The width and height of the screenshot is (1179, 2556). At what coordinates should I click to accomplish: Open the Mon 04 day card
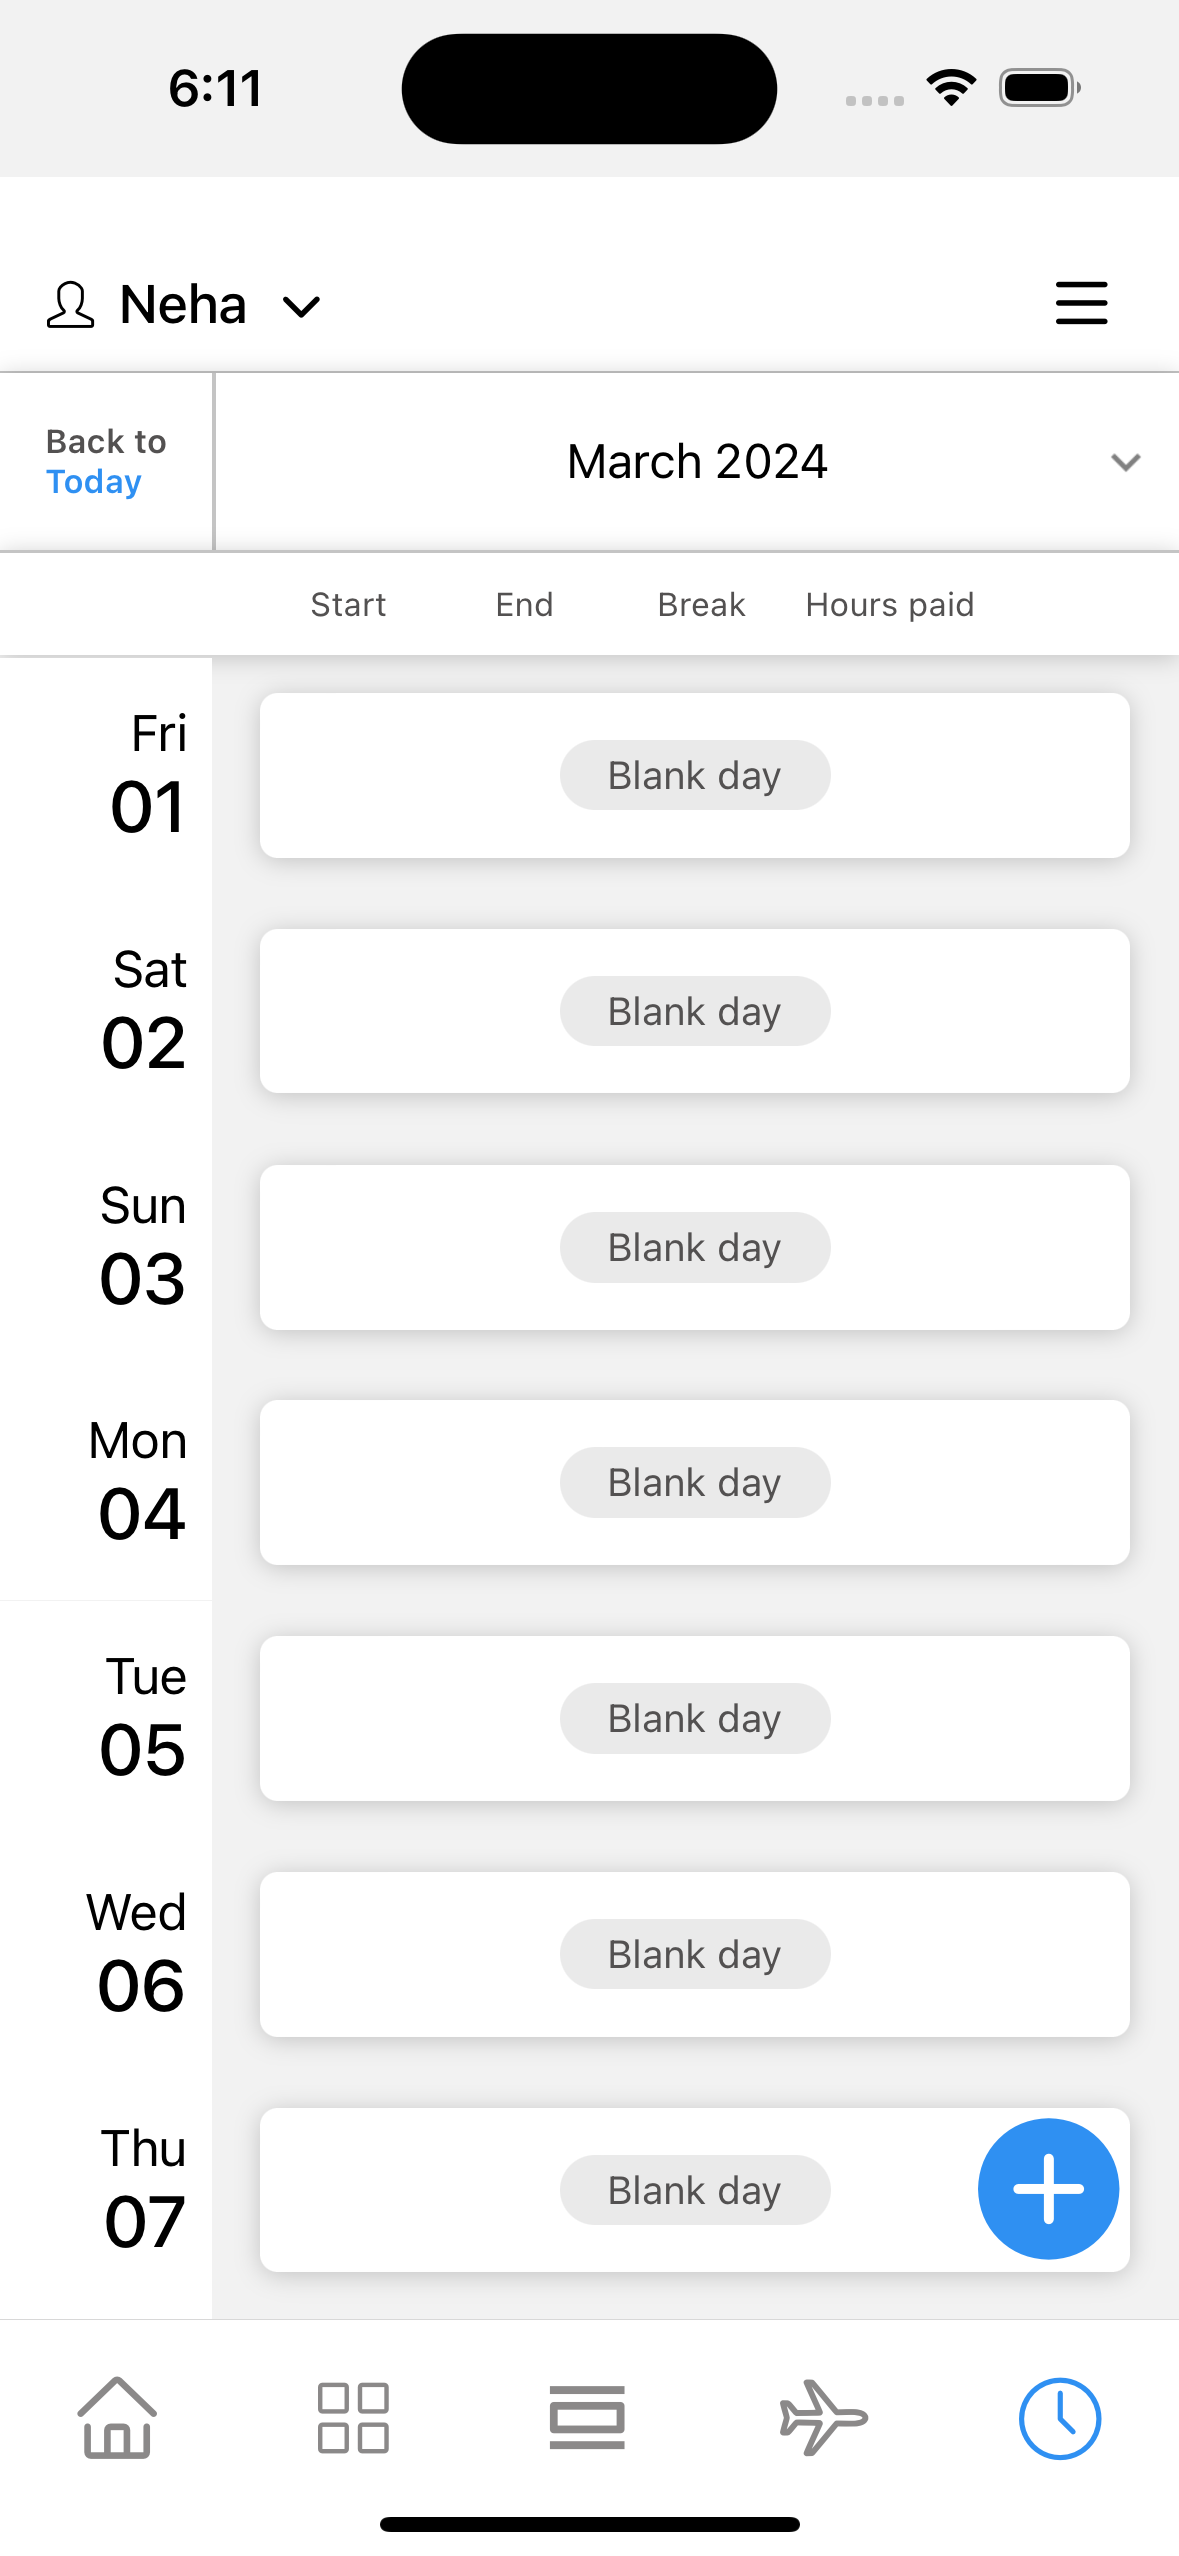click(694, 1482)
